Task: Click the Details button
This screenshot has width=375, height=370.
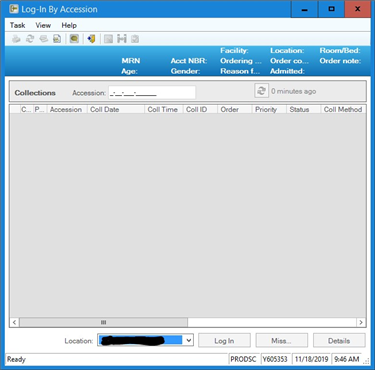Action: click(339, 341)
